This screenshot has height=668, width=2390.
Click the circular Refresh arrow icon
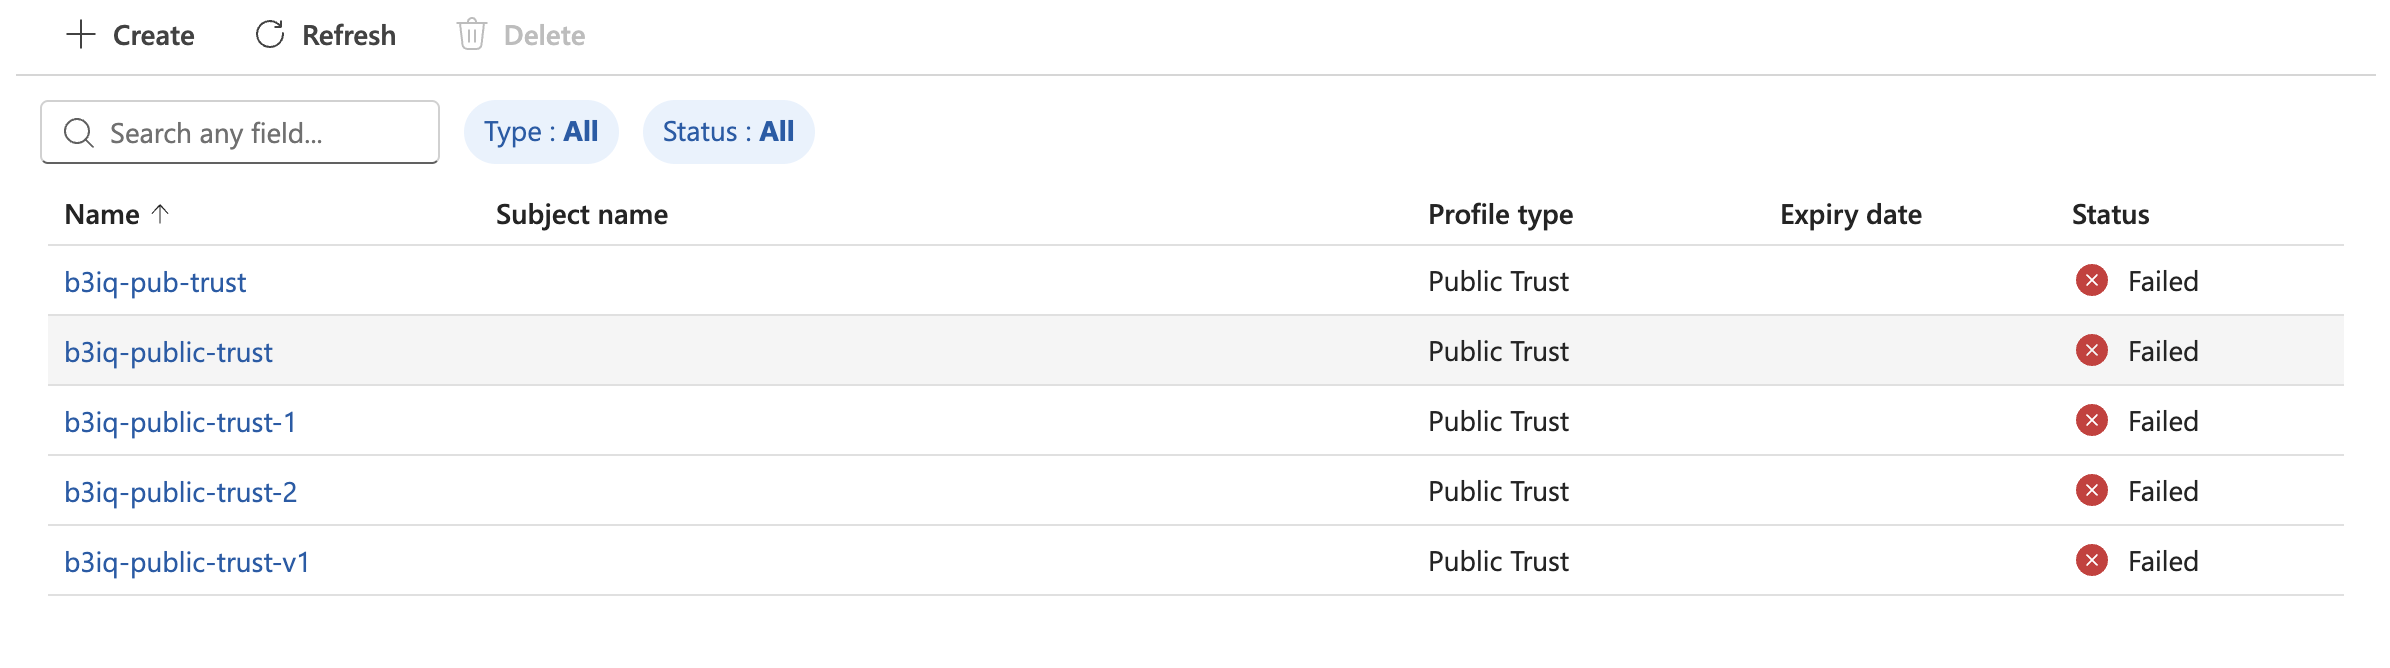point(270,35)
